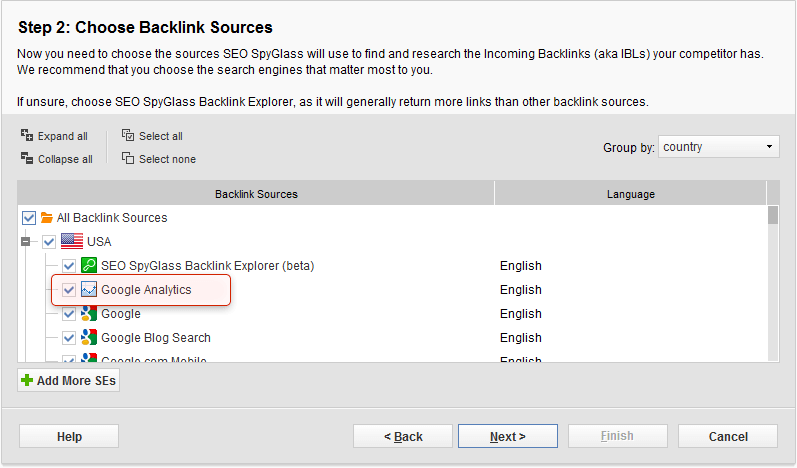Uncheck the Google Blog Search checkbox
The image size is (797, 468).
coord(69,337)
